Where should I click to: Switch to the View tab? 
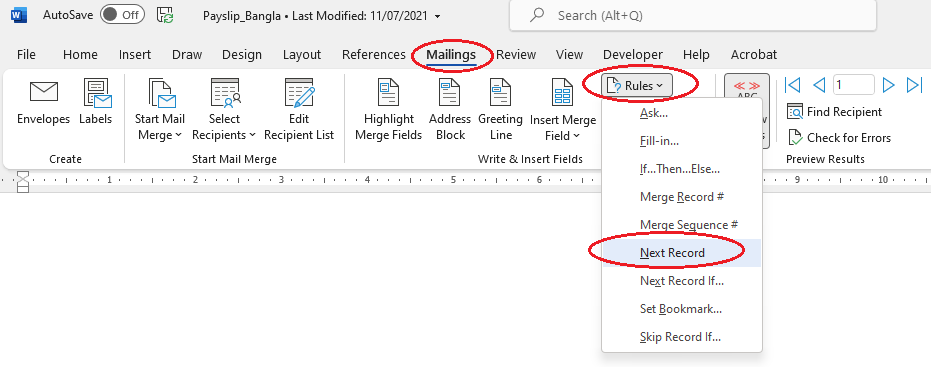click(x=569, y=55)
